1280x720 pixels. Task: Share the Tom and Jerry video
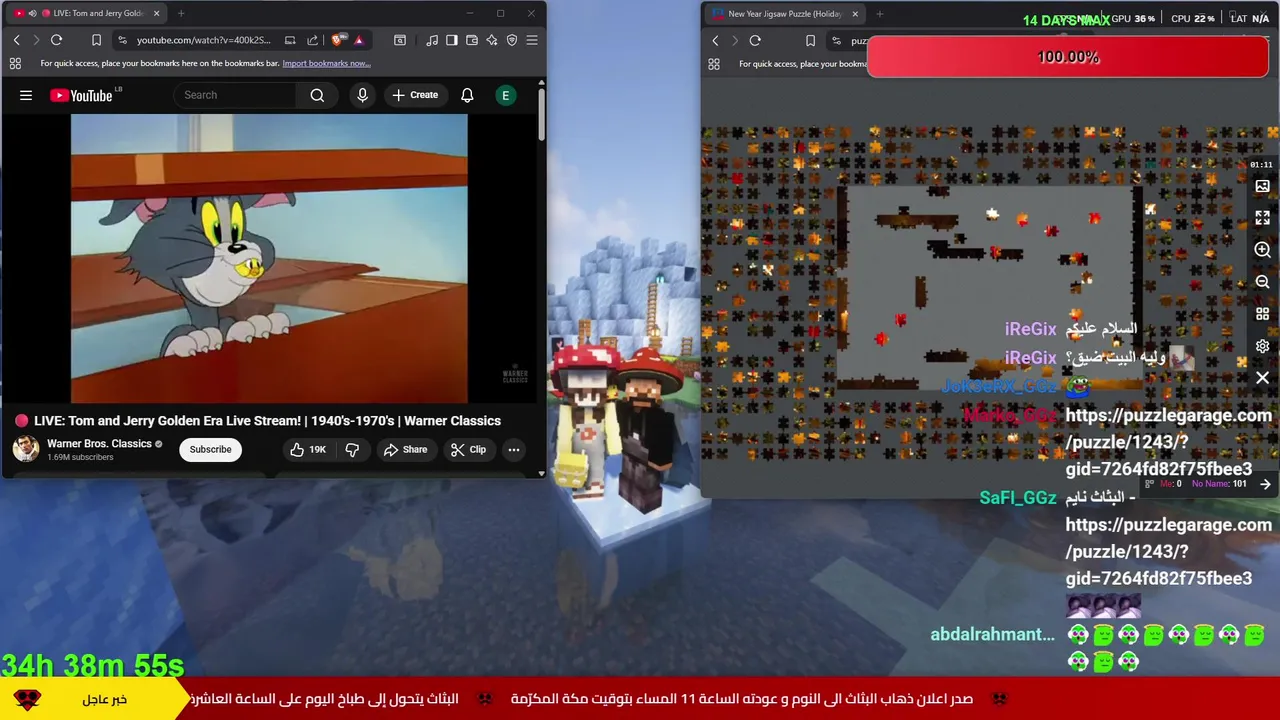(x=405, y=449)
